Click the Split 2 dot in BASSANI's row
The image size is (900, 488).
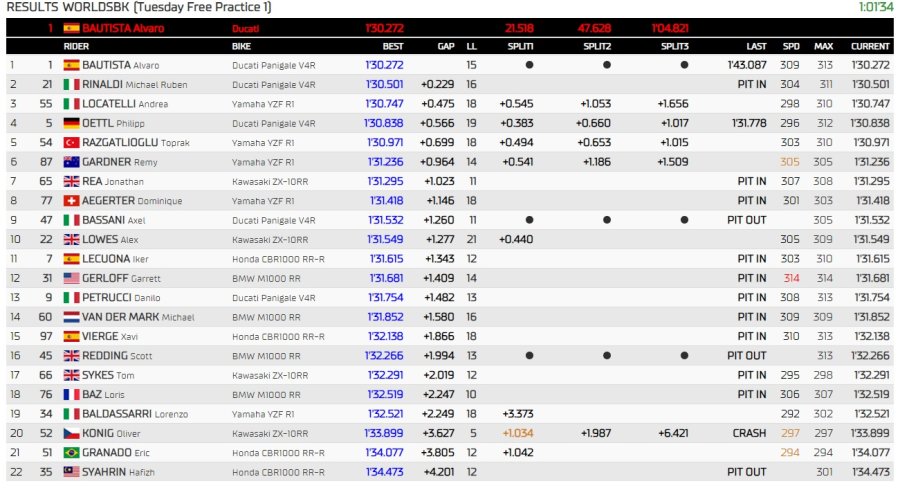tap(607, 220)
